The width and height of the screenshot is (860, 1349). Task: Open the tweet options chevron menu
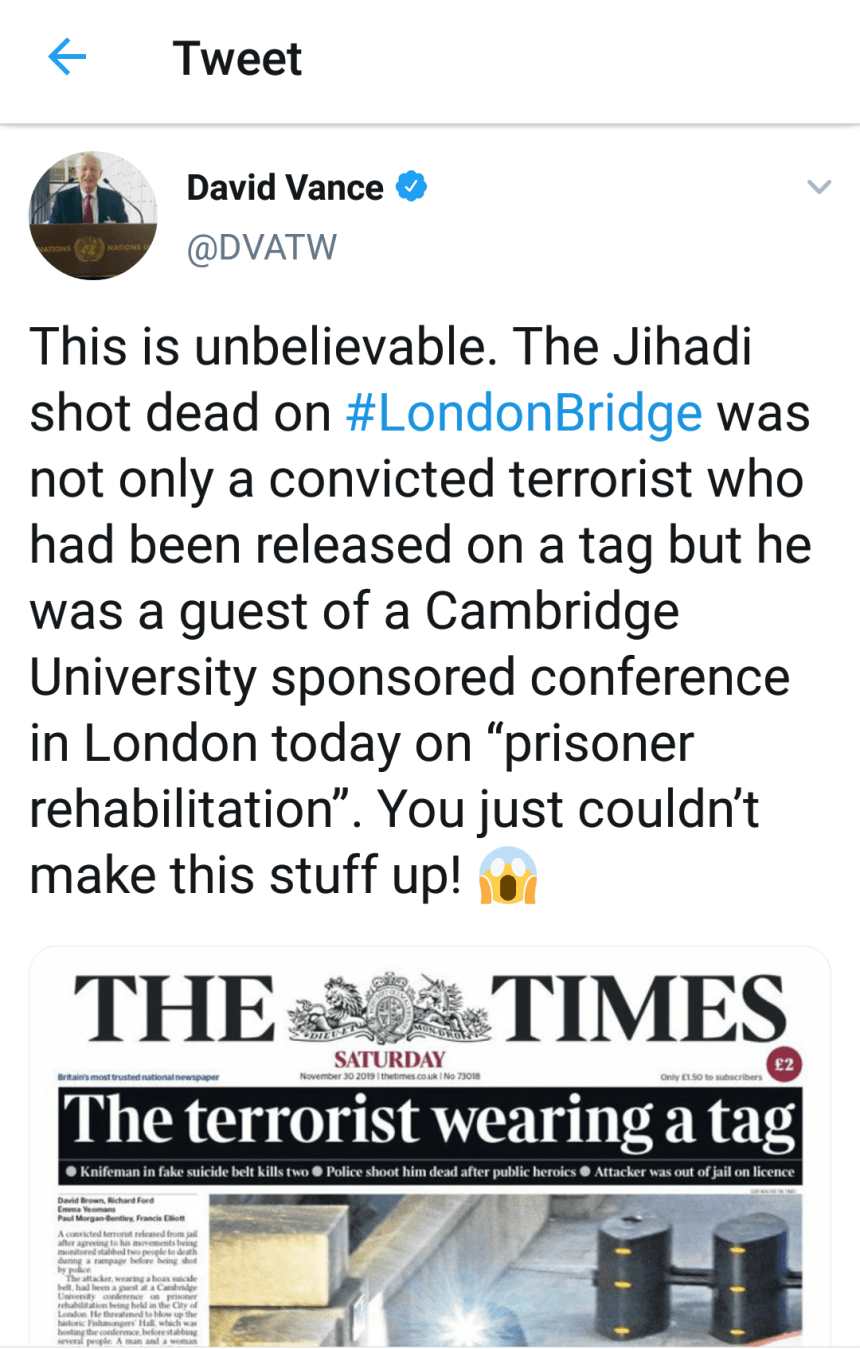point(819,187)
